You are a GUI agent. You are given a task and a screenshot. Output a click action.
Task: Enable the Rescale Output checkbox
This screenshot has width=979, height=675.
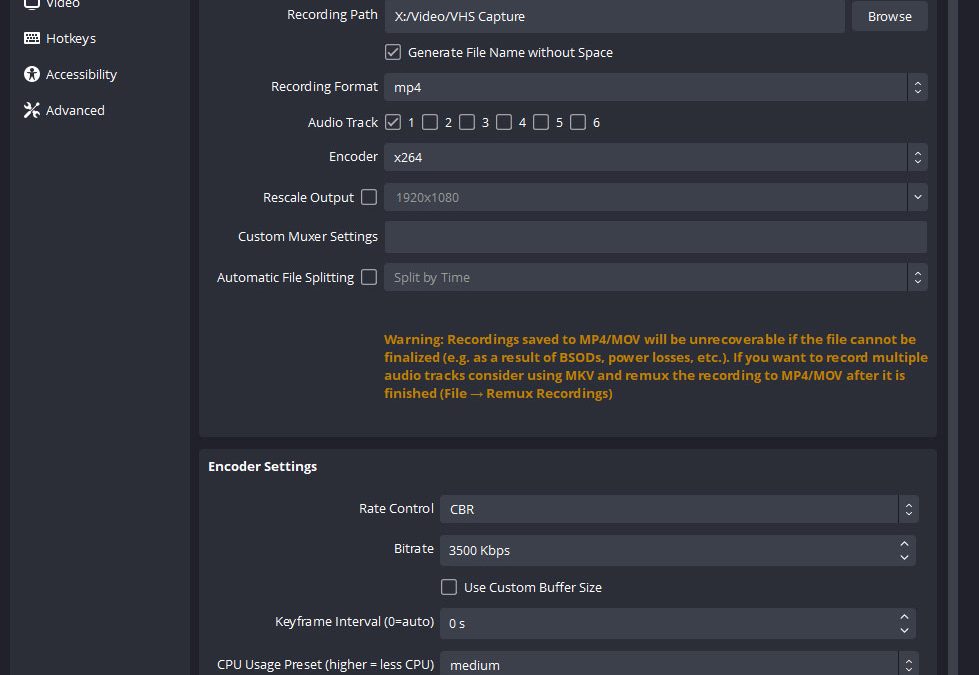click(369, 197)
